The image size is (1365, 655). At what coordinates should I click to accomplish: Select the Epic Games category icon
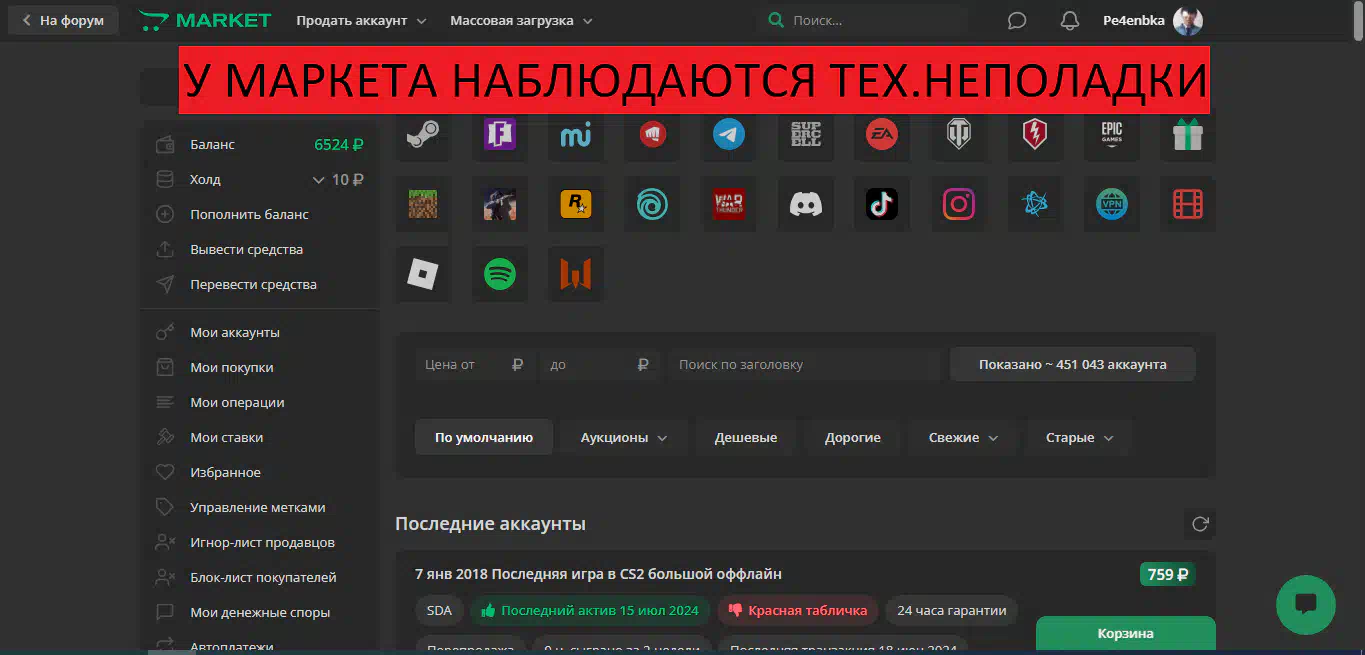1111,134
